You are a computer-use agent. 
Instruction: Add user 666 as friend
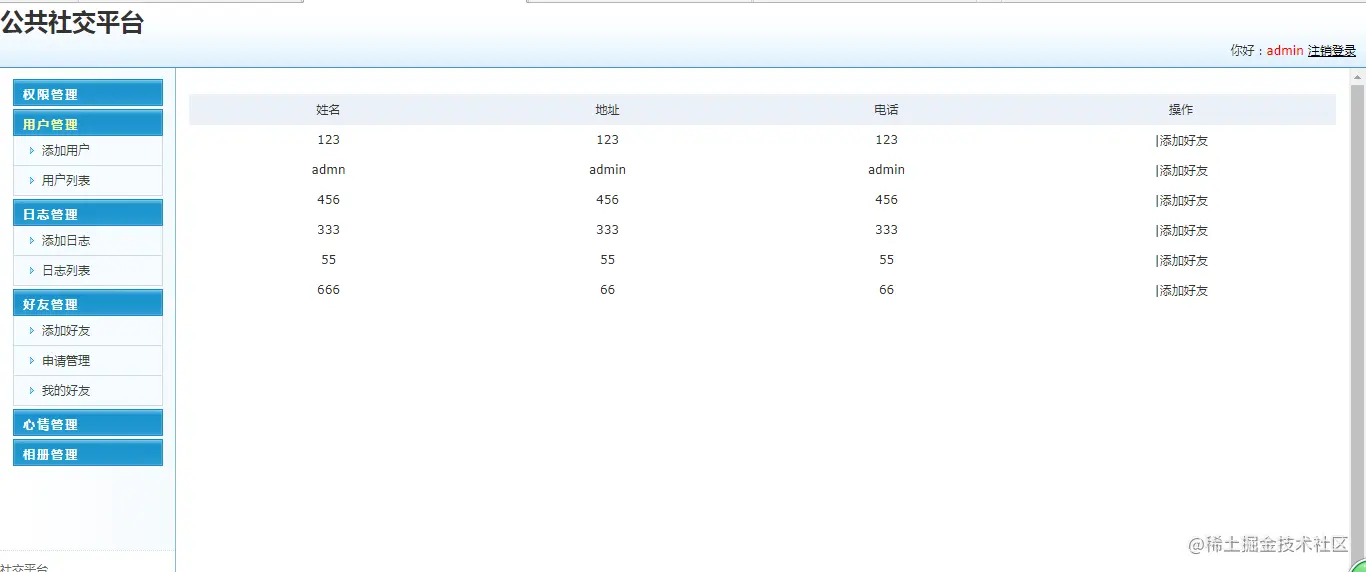1184,291
